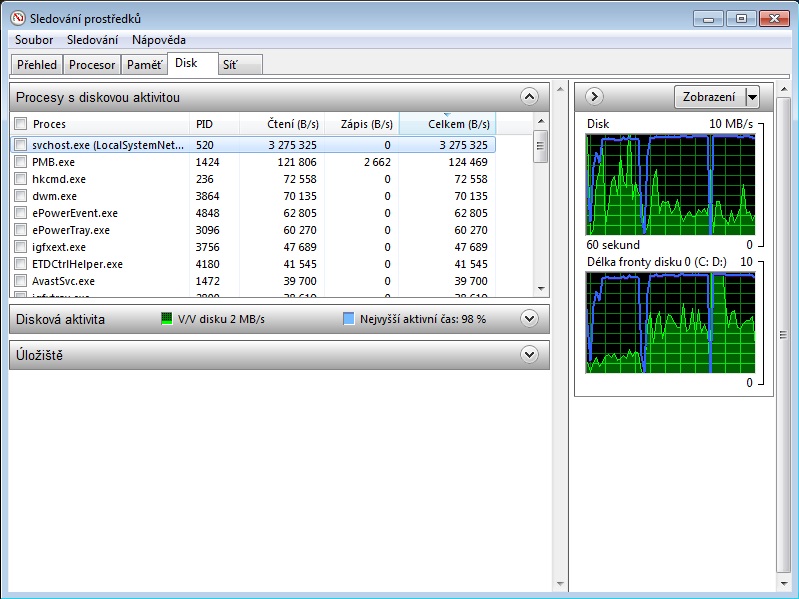Click the blue Nejvyšší aktivní čas legend square
This screenshot has width=799, height=599.
point(349,319)
